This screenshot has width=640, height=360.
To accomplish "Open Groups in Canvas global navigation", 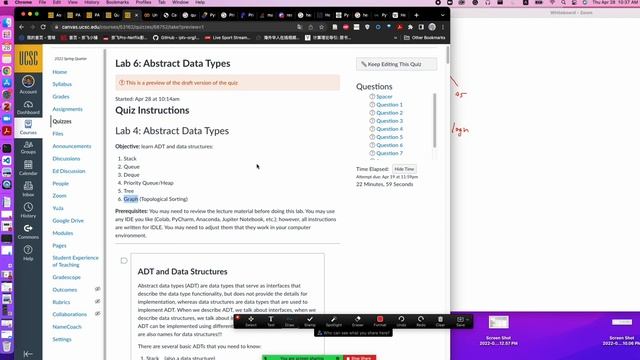I will [x=28, y=147].
